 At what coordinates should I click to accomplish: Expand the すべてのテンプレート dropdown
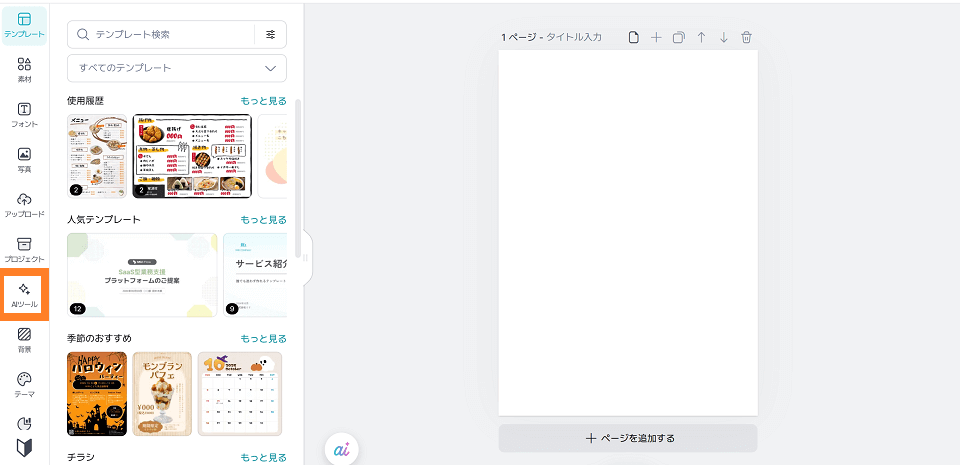click(x=177, y=68)
